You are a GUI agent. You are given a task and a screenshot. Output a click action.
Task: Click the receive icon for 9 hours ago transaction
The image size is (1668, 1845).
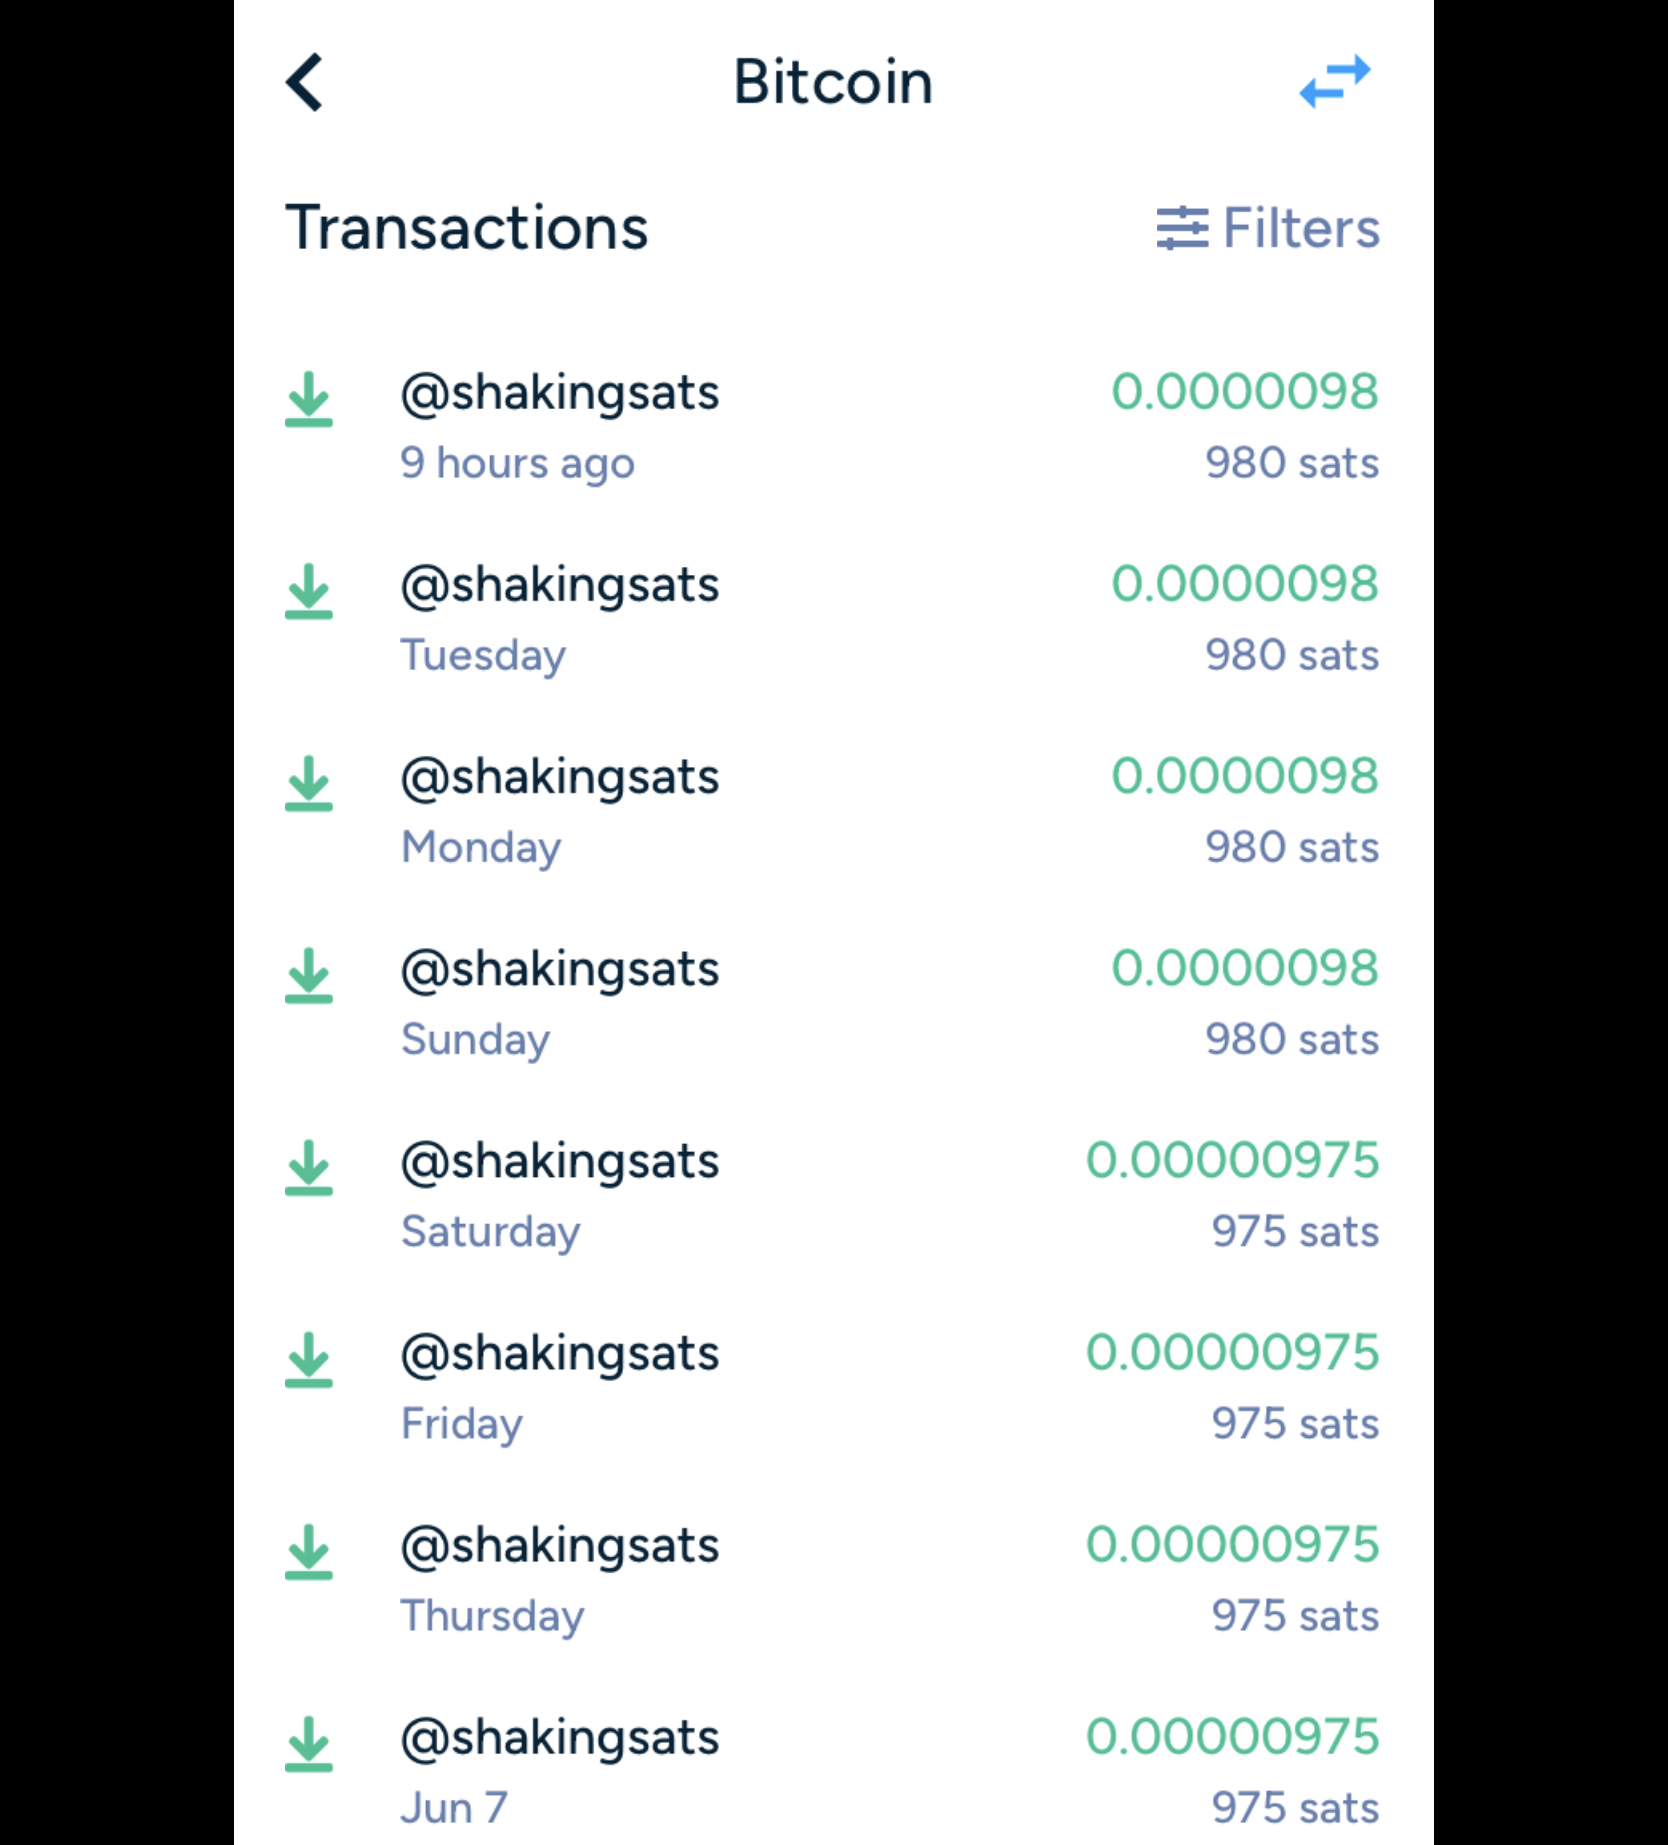(309, 399)
